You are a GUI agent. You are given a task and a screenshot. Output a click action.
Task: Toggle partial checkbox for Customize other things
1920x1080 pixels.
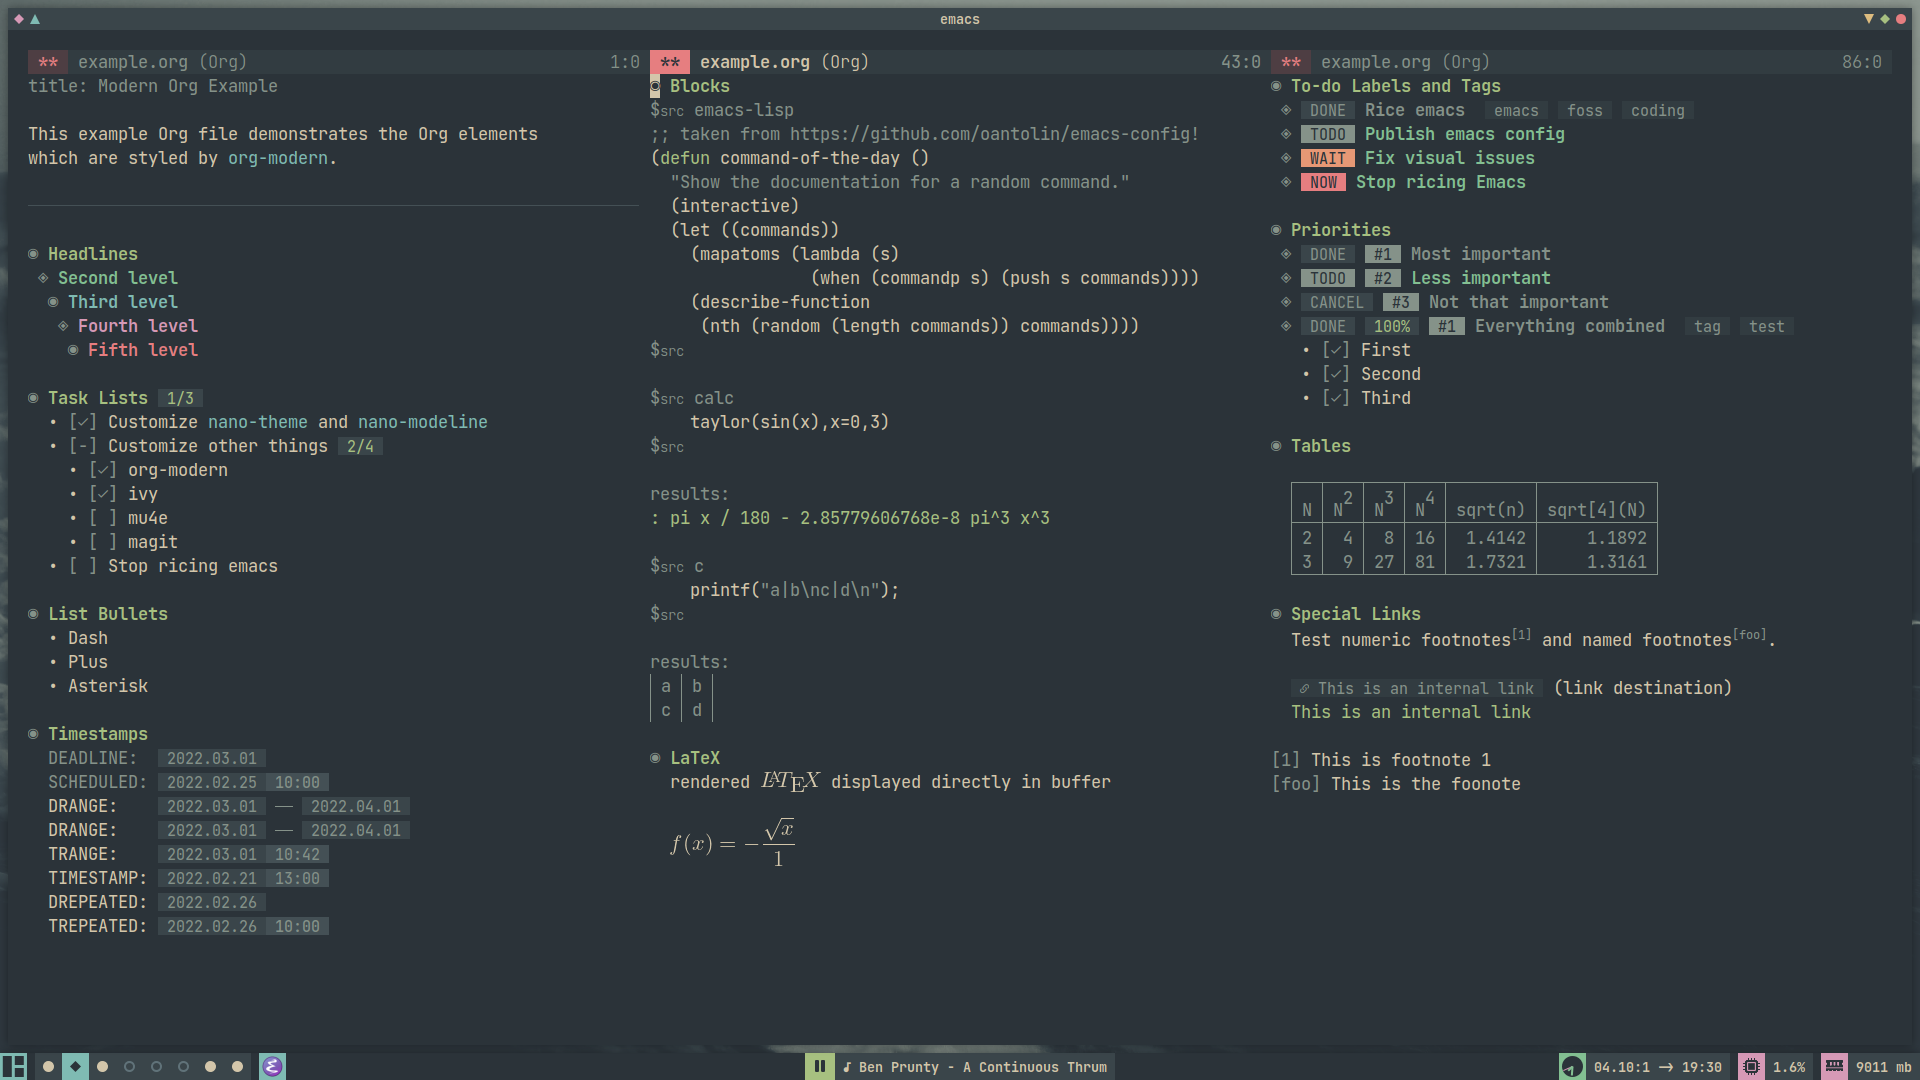click(83, 446)
